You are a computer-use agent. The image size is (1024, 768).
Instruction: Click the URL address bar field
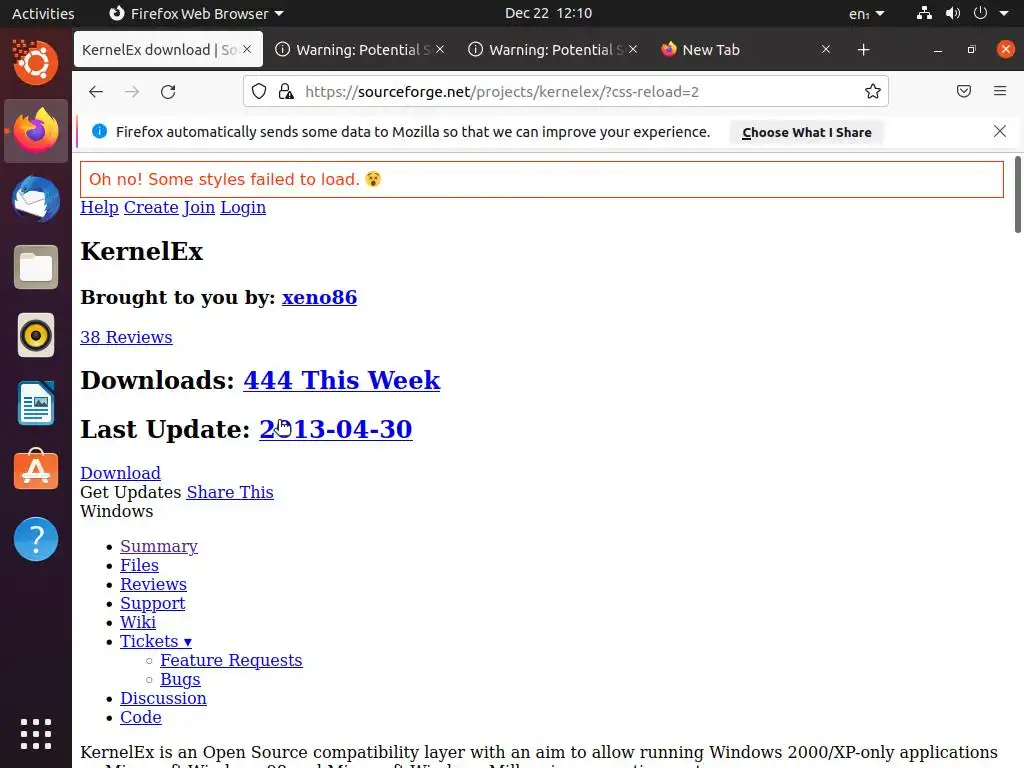pyautogui.click(x=566, y=91)
